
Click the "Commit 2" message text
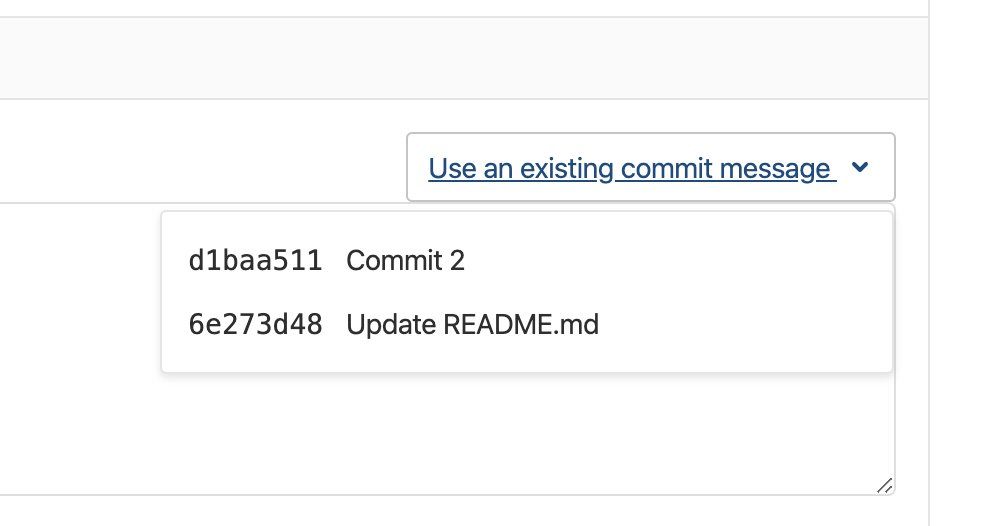click(x=405, y=261)
